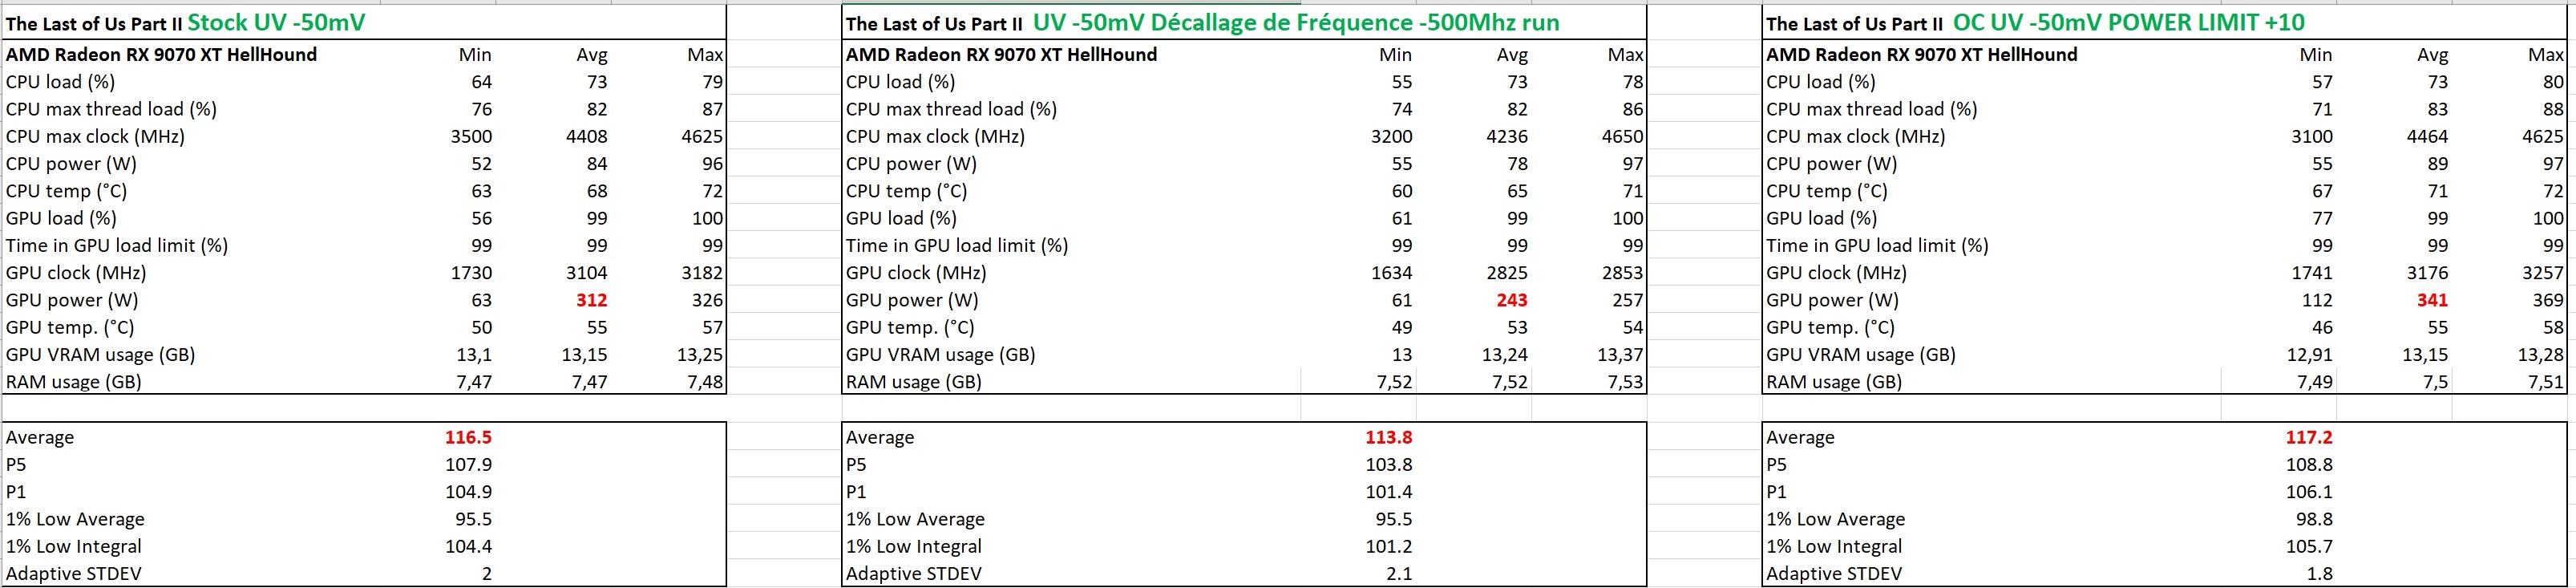Click CPU power average value 84

coord(597,164)
